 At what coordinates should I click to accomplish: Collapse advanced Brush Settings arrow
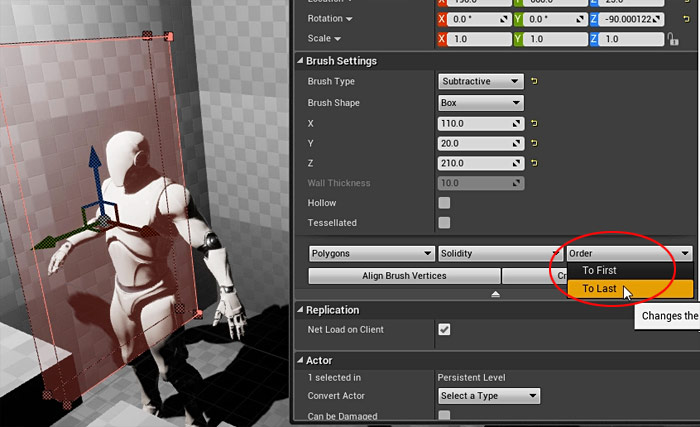[496, 294]
